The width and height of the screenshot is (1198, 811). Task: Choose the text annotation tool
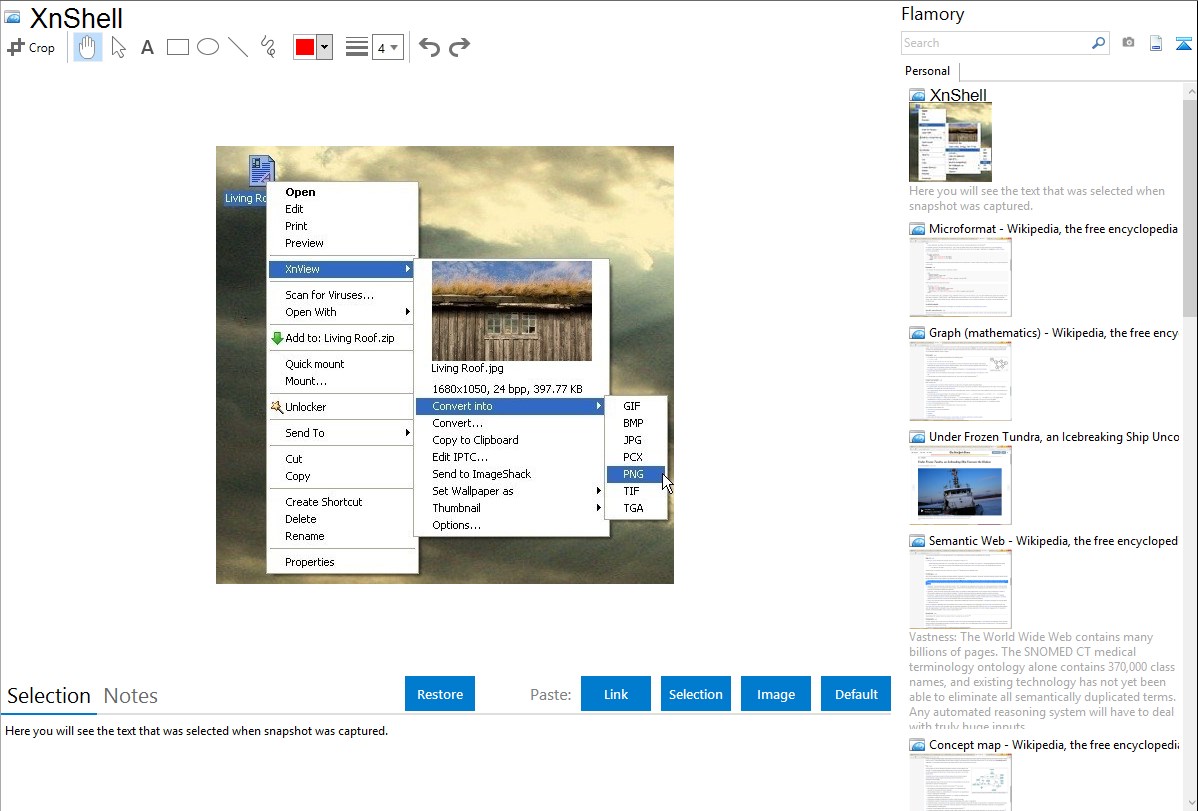(147, 47)
